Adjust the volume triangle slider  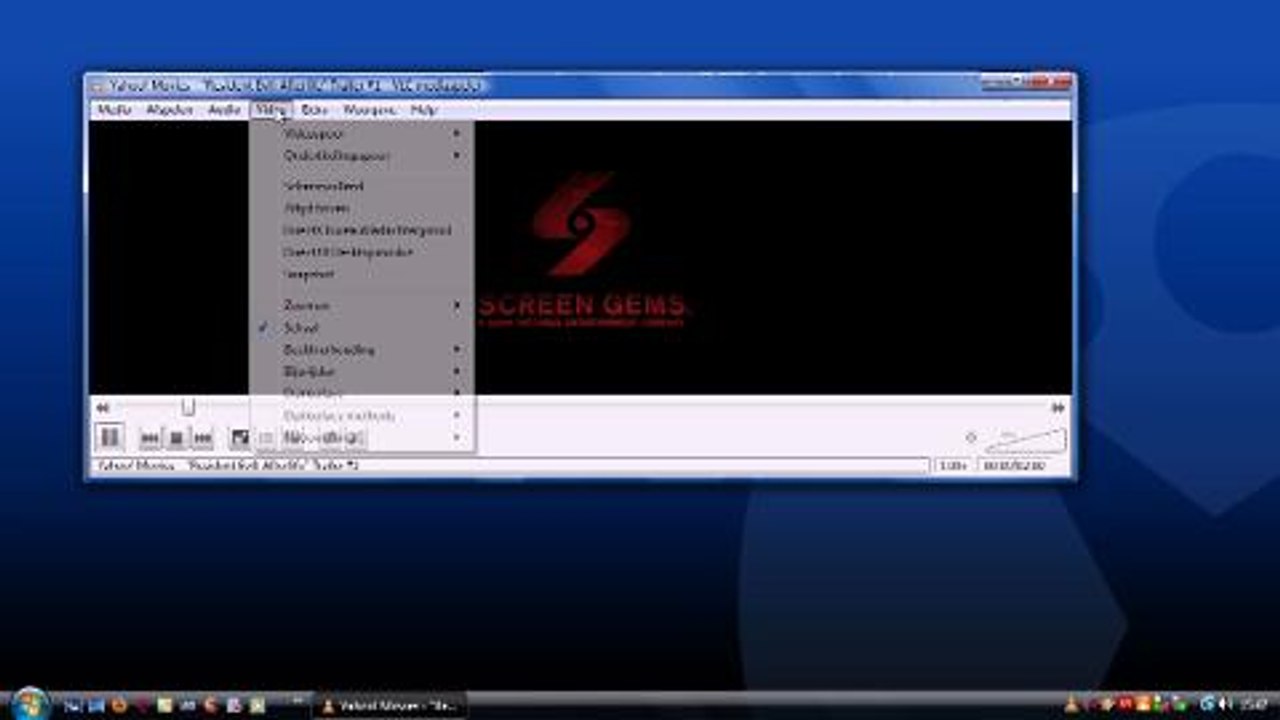[1026, 440]
